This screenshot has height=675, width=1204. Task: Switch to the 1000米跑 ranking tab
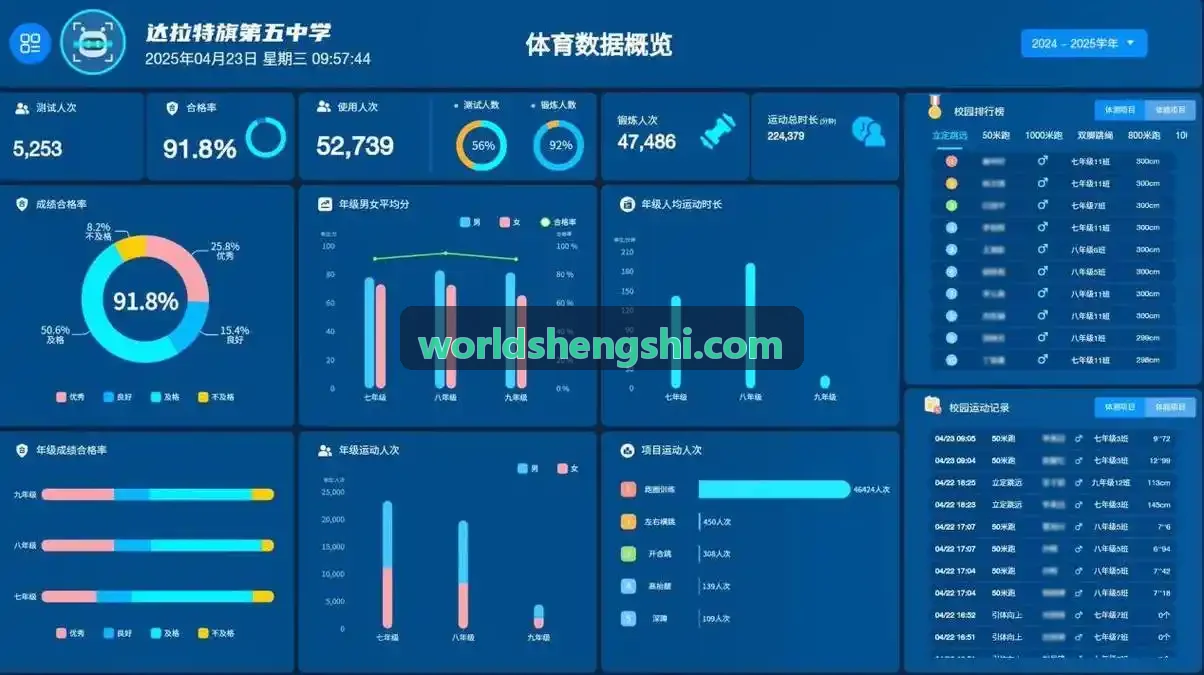[x=1044, y=135]
